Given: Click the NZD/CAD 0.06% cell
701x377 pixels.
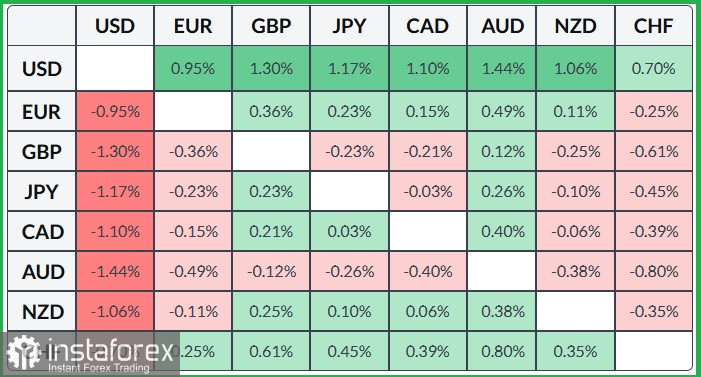Looking at the screenshot, I should [428, 312].
